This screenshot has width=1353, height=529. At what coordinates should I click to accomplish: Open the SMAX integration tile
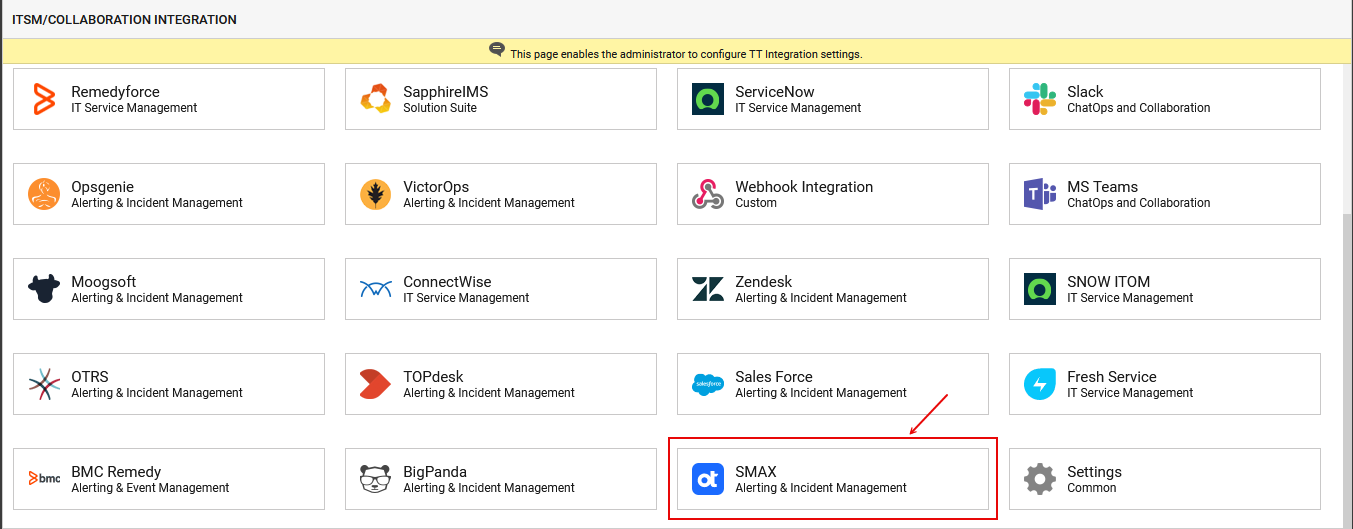tap(832, 479)
